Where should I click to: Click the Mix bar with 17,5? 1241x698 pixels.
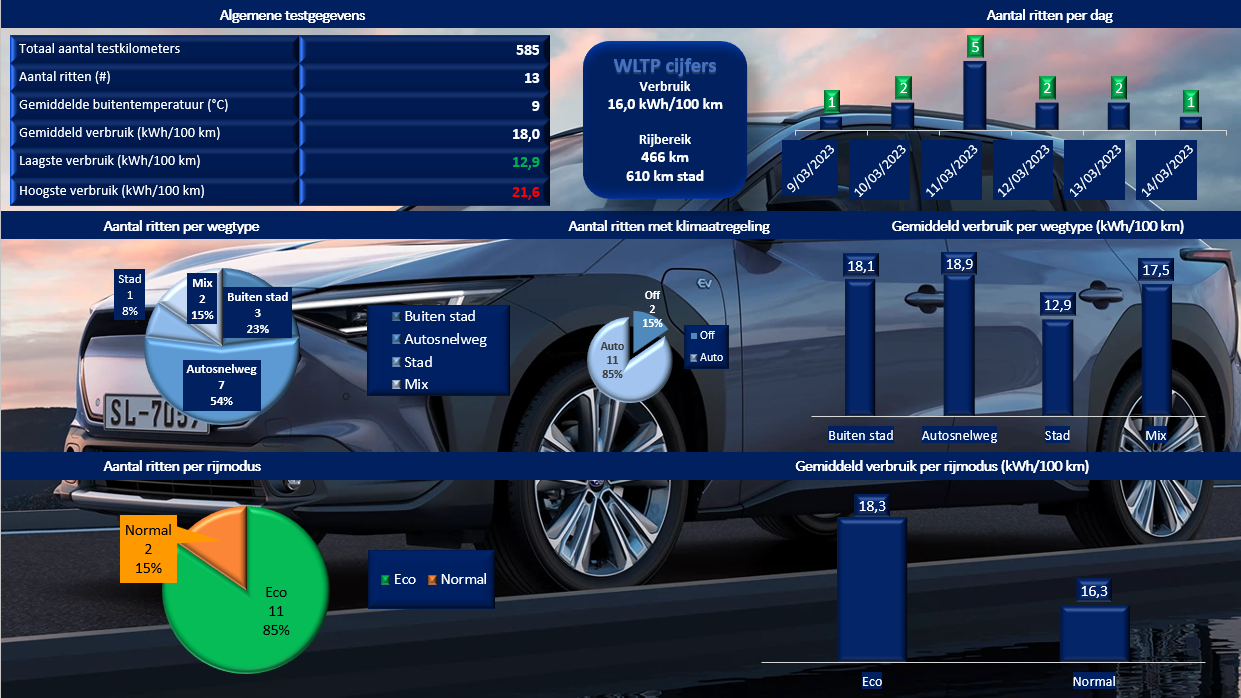(x=1156, y=349)
